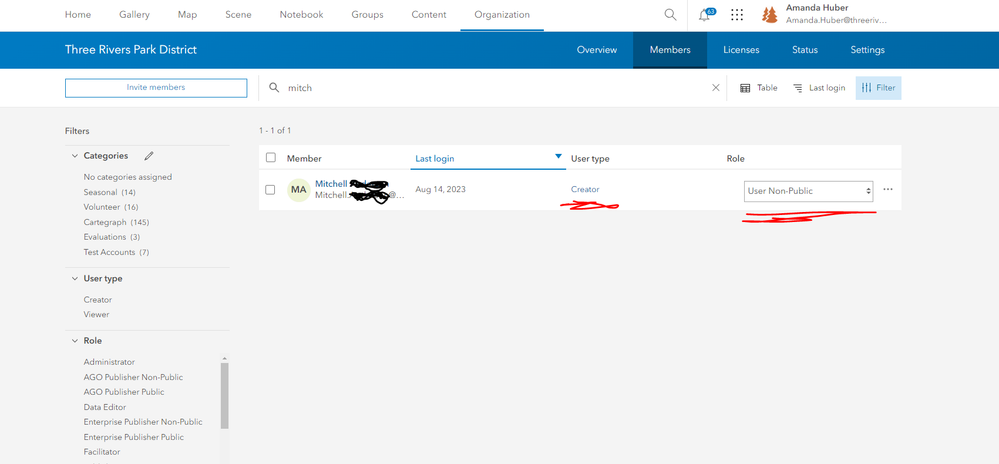Filter by Enterprise Publisher Non-Public role
The height and width of the screenshot is (464, 999).
[143, 422]
